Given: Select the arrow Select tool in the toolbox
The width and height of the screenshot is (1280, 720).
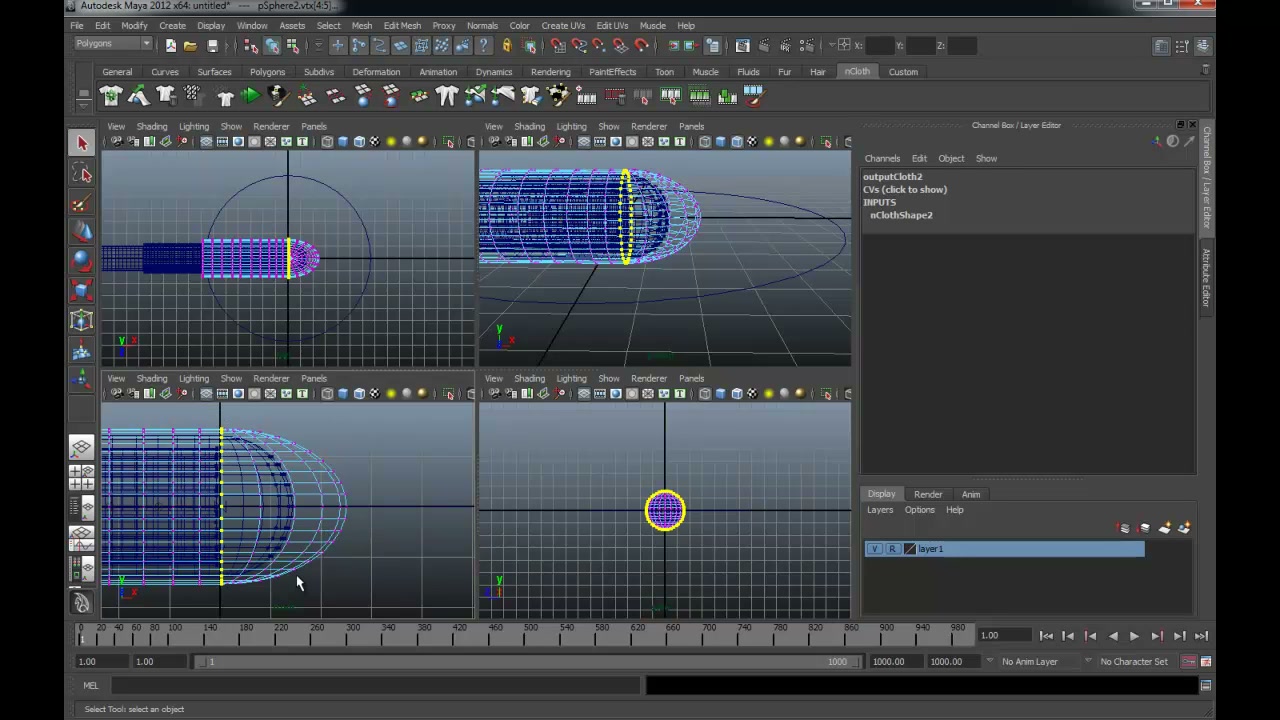Looking at the screenshot, I should (x=82, y=144).
